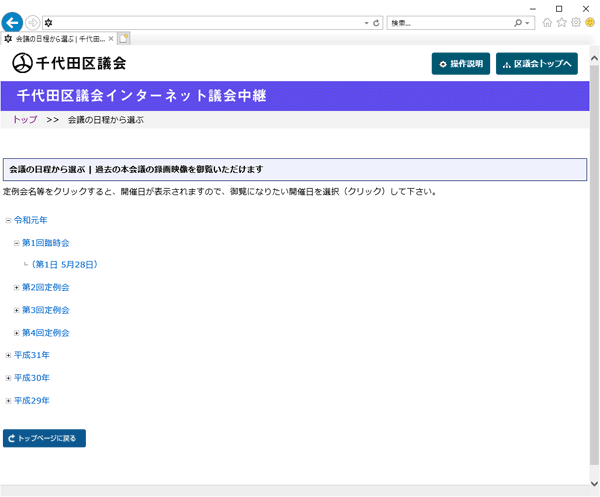Open the 第1日 5月28日 session link
Image resolution: width=600 pixels, height=497 pixels.
[x=64, y=264]
